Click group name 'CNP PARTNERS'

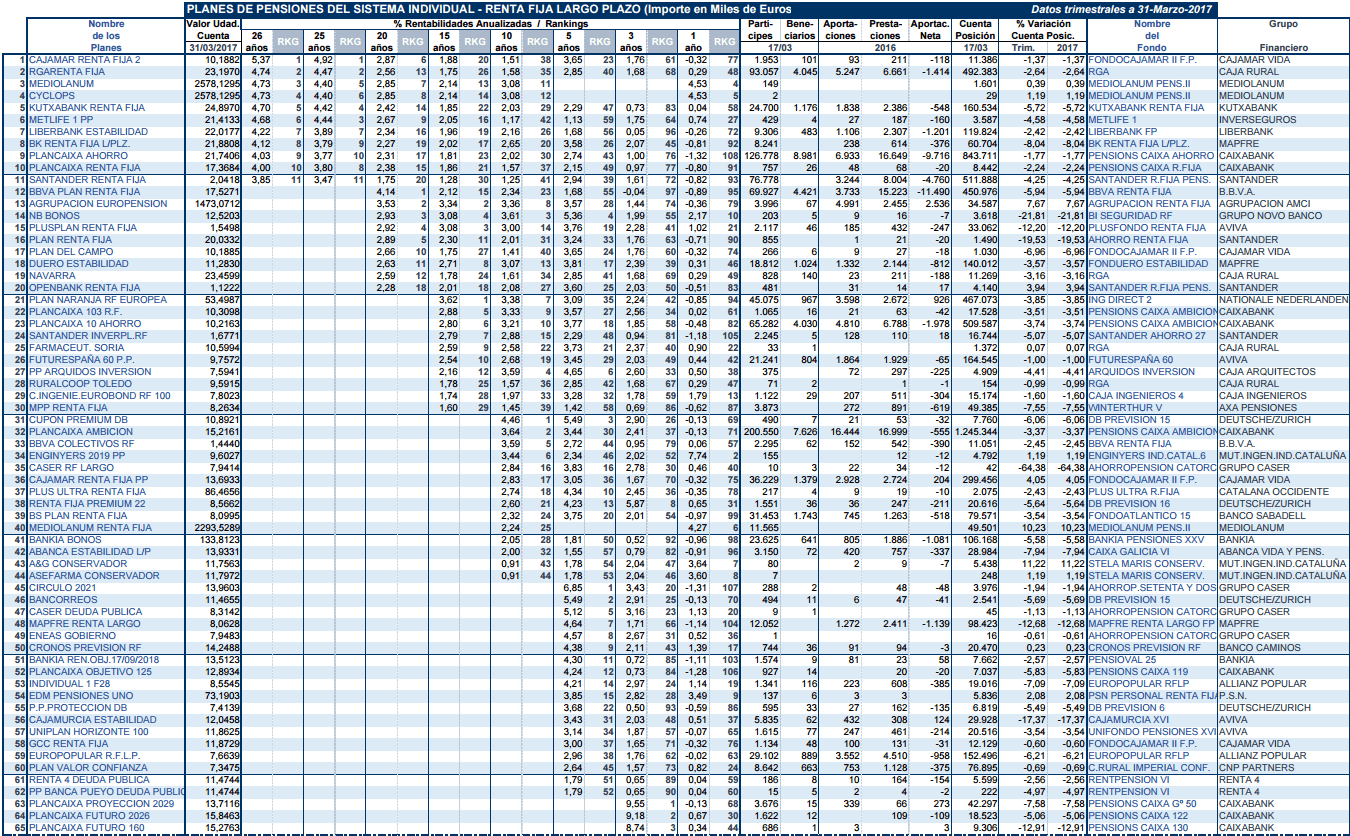(x=1255, y=767)
